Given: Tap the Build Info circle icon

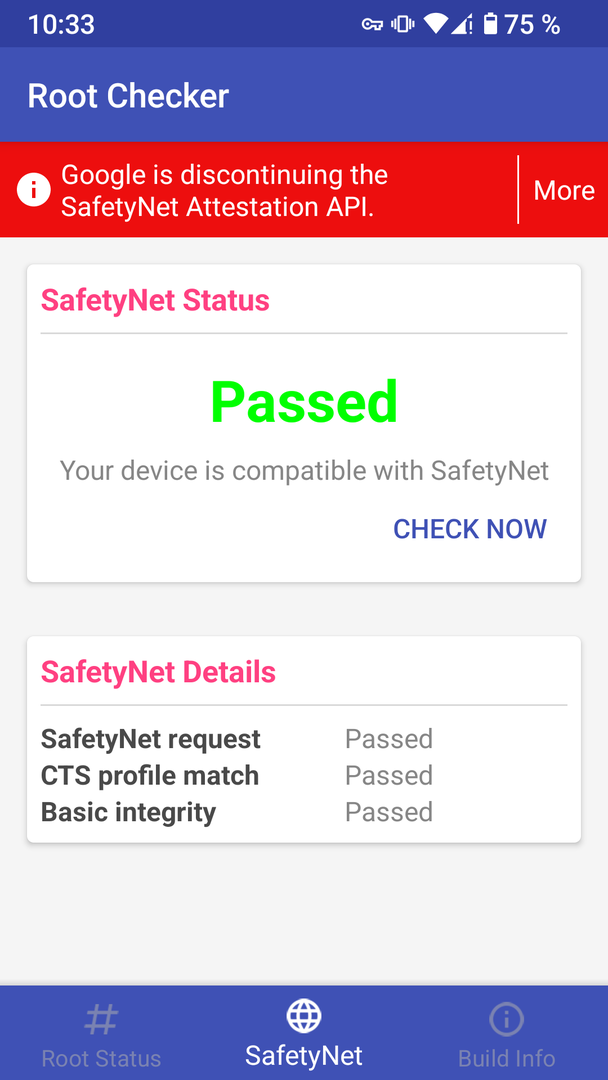Looking at the screenshot, I should 506,1019.
